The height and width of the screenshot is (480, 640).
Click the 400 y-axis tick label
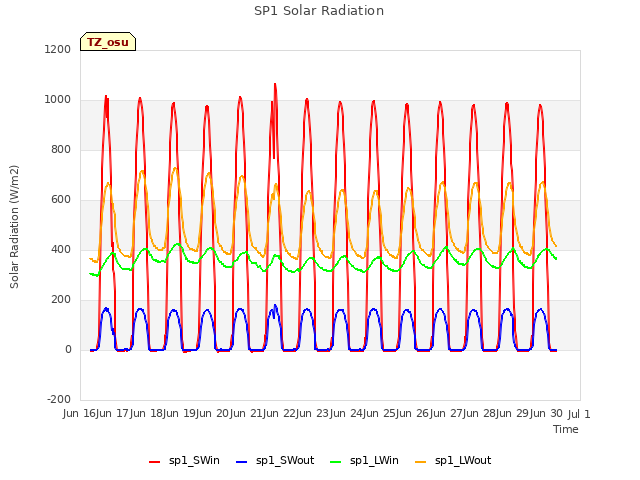(x=61, y=249)
